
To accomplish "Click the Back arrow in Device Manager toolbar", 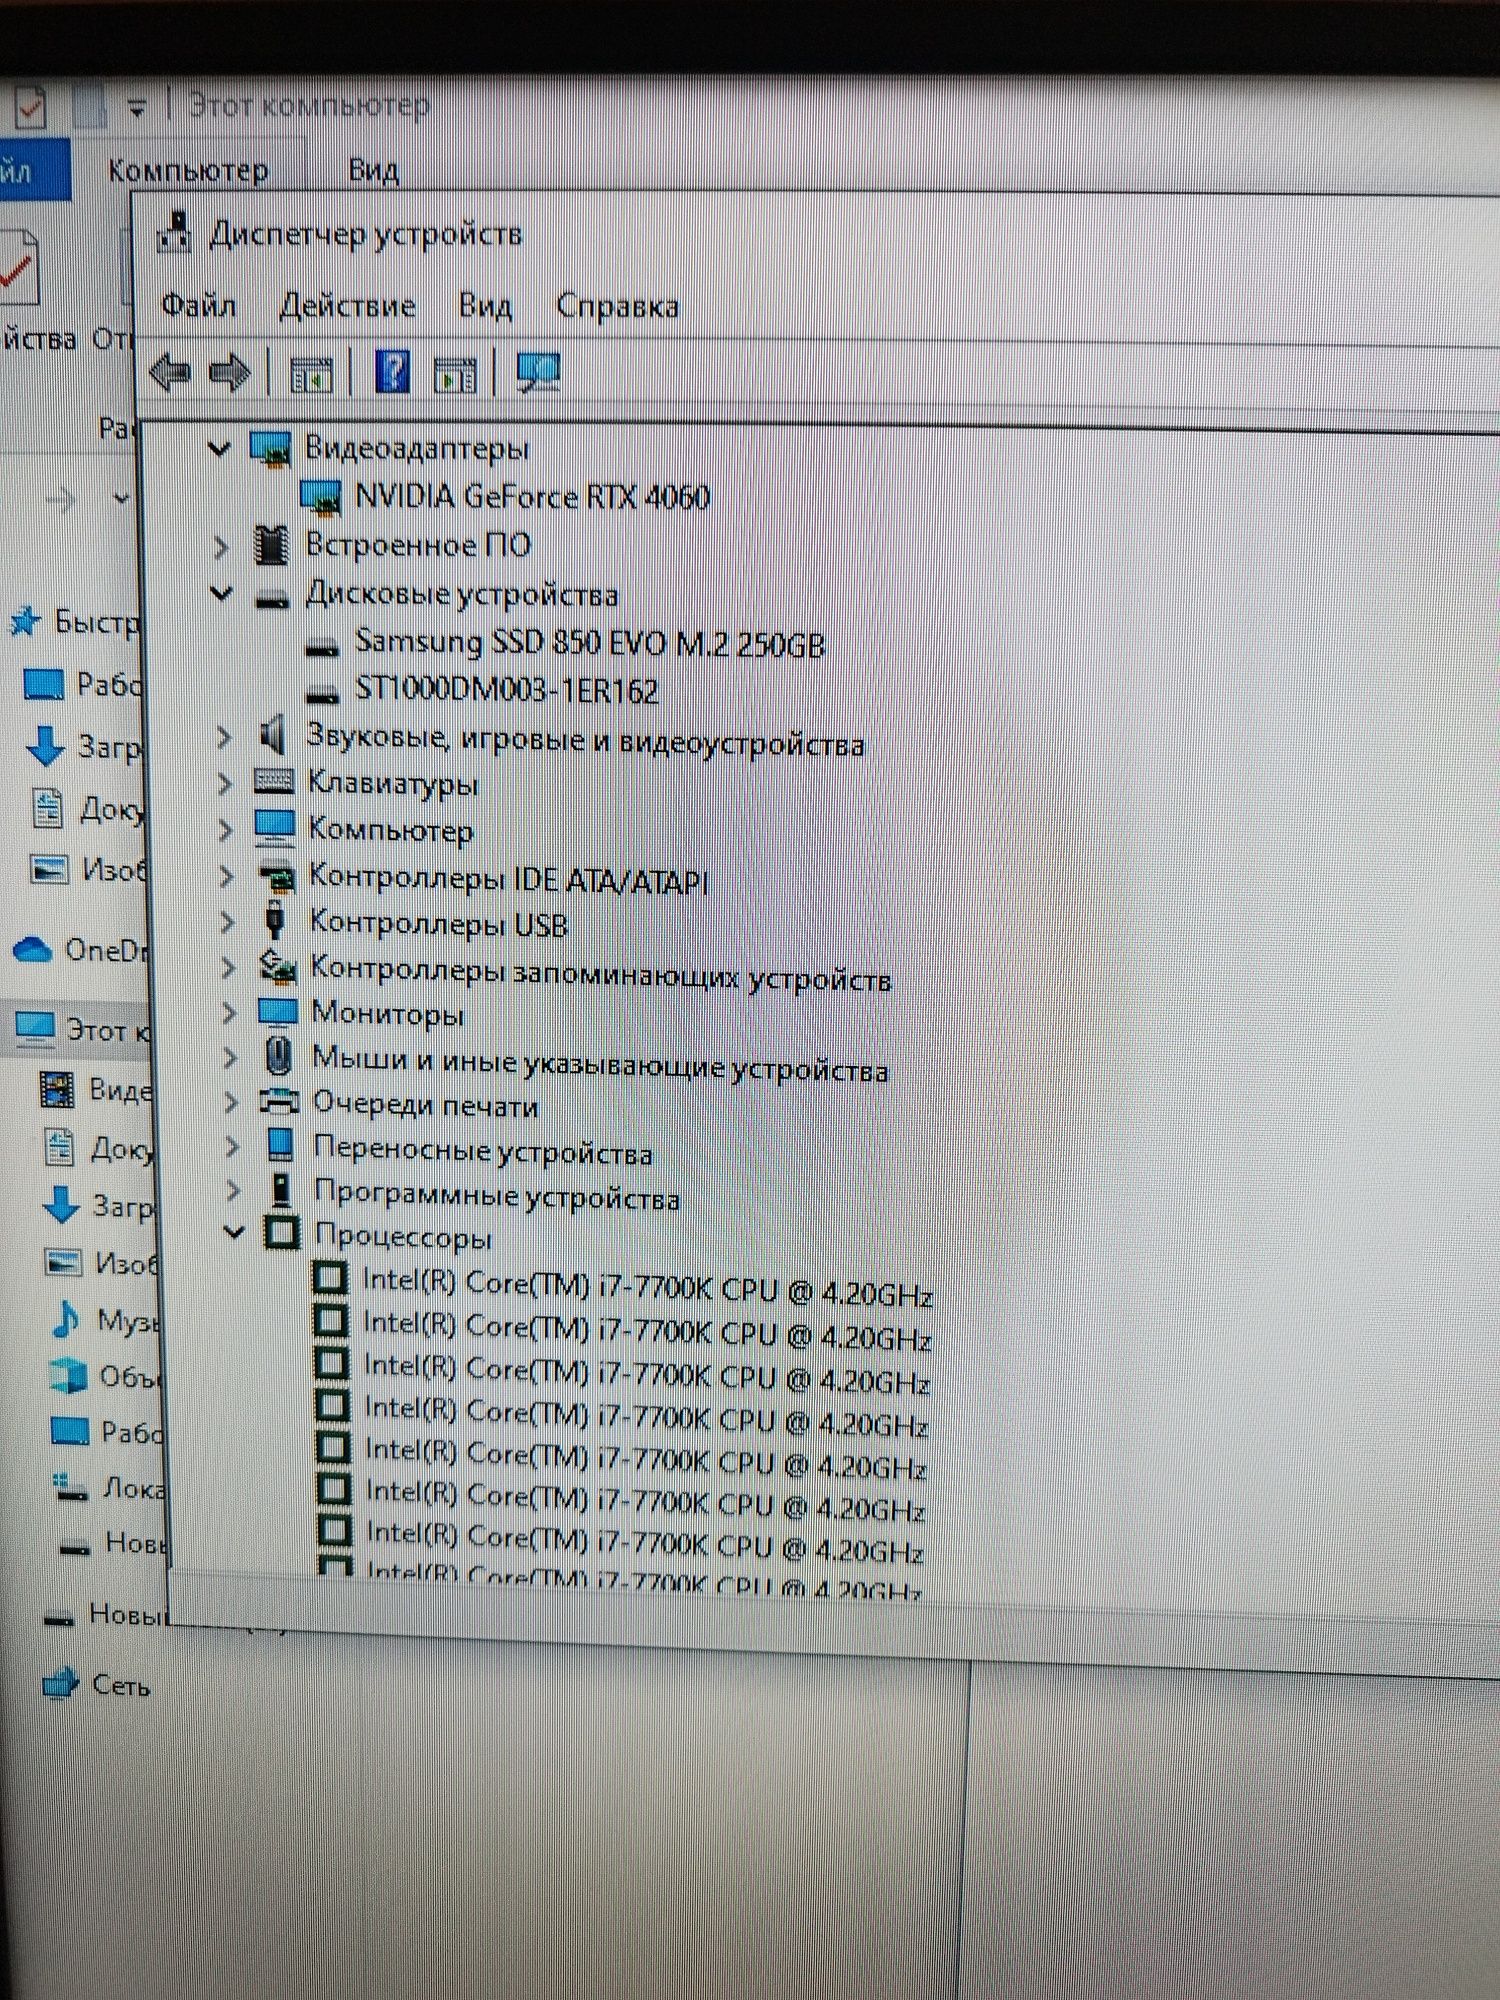I will [x=169, y=373].
